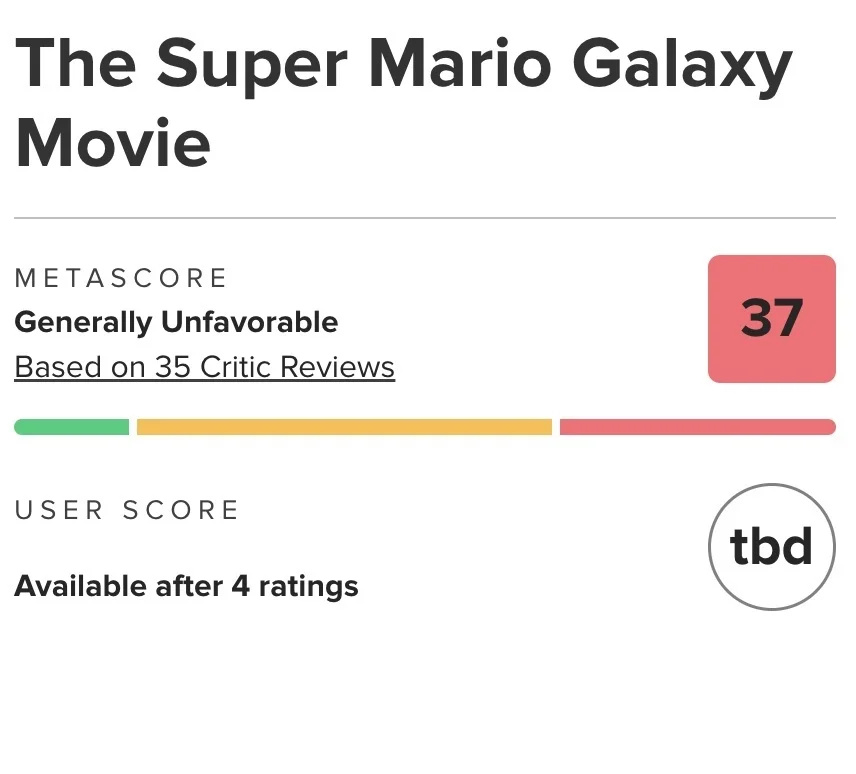Viewport: 856px width, 774px height.
Task: Select the yellow mixed reviews bar segment
Action: 344,427
